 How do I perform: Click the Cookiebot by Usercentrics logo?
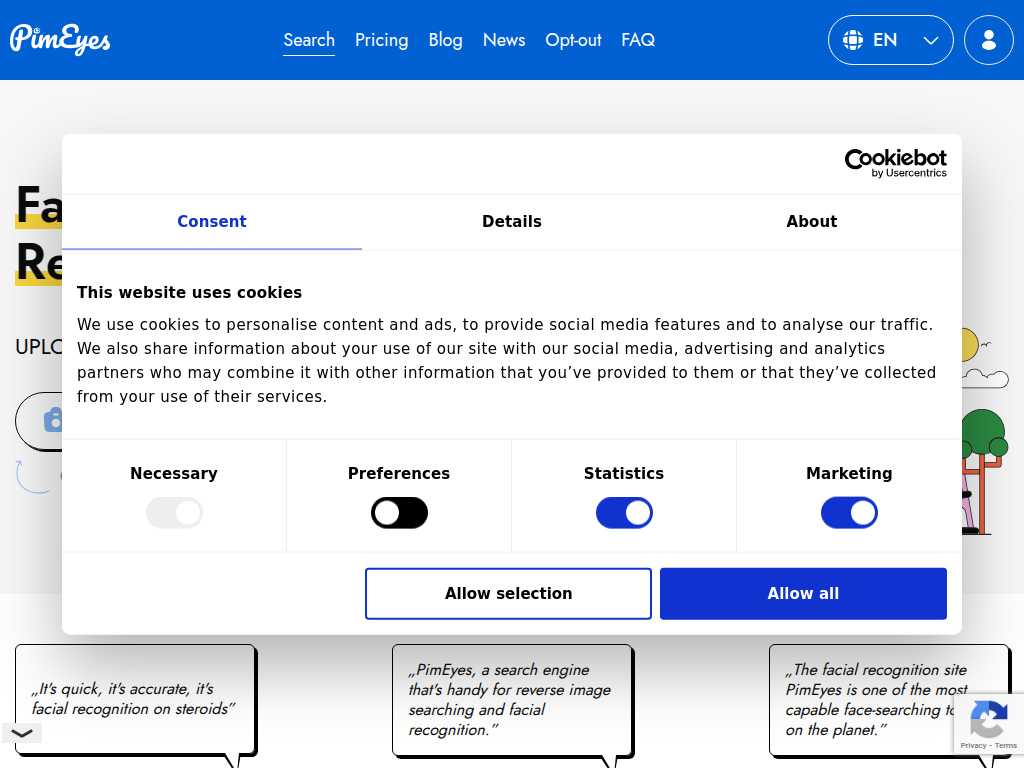point(895,163)
